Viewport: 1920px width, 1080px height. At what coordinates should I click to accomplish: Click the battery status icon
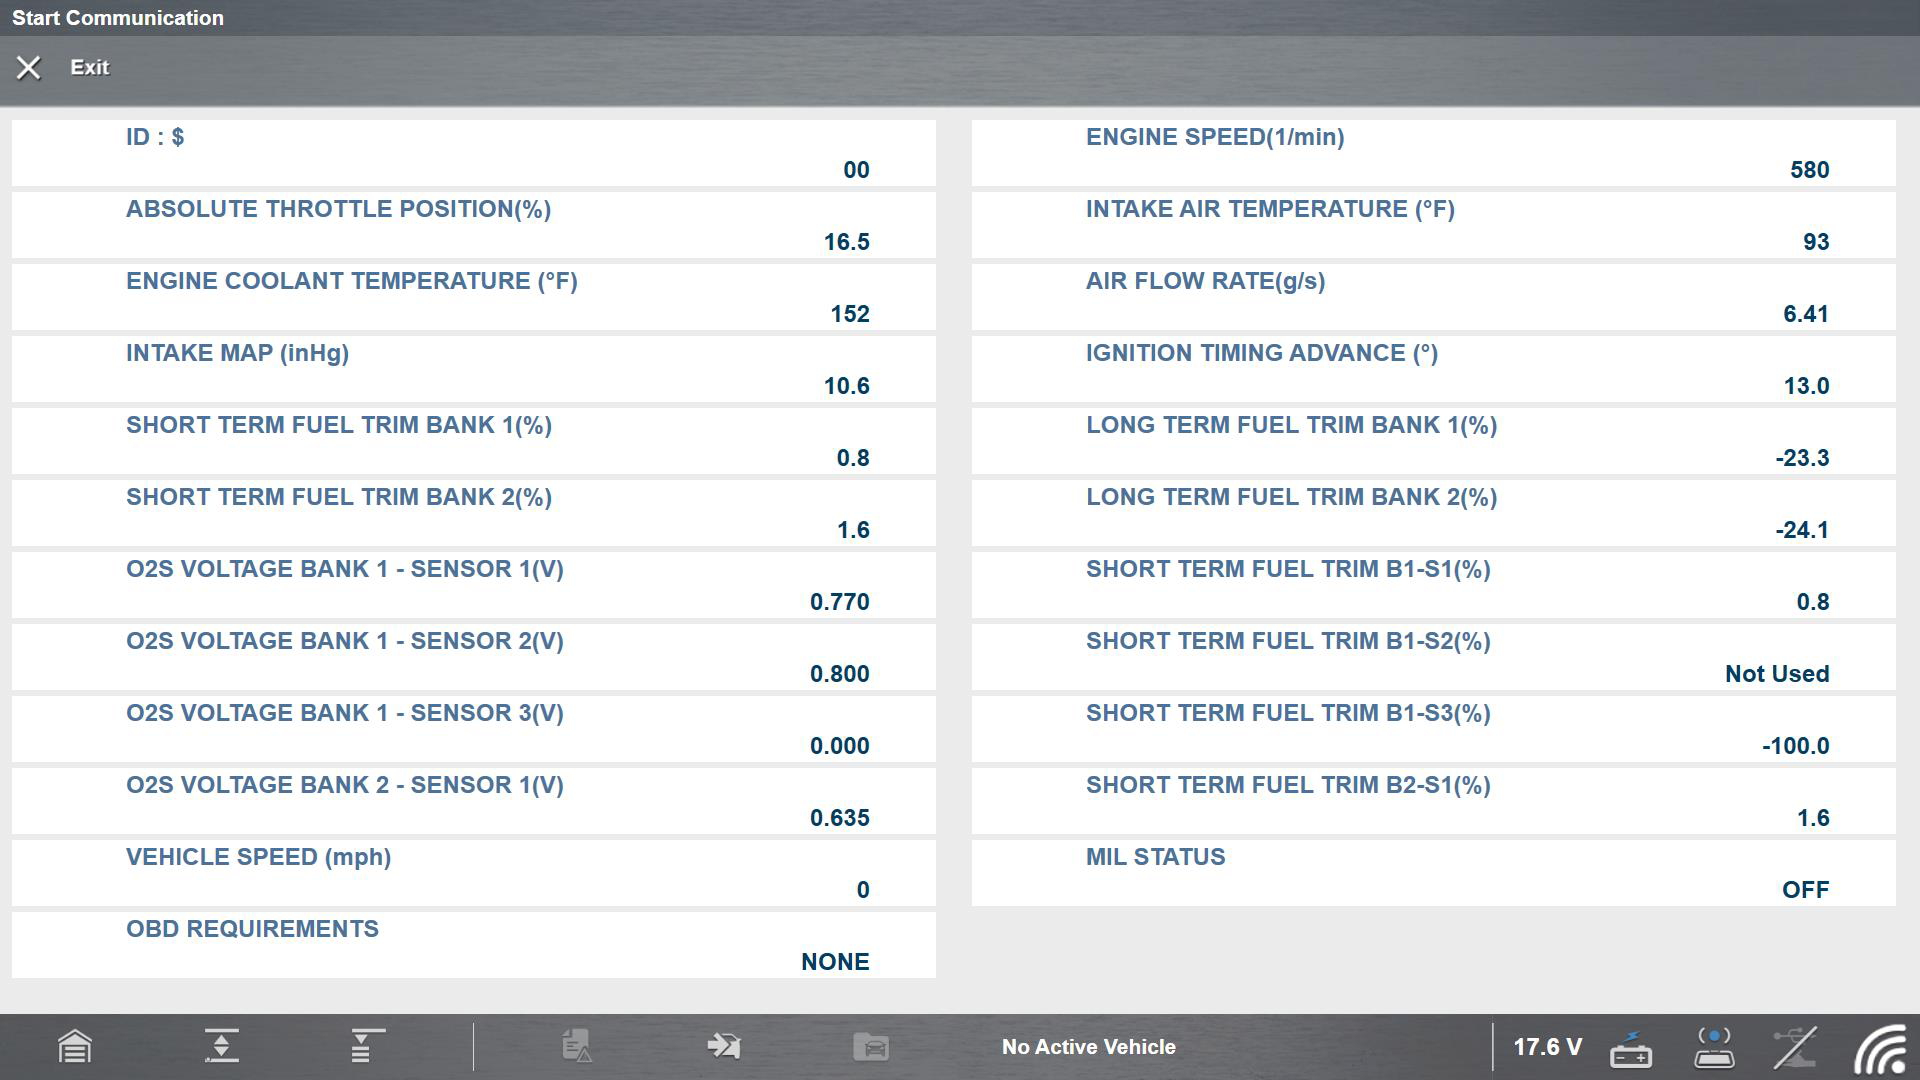(x=1631, y=1049)
